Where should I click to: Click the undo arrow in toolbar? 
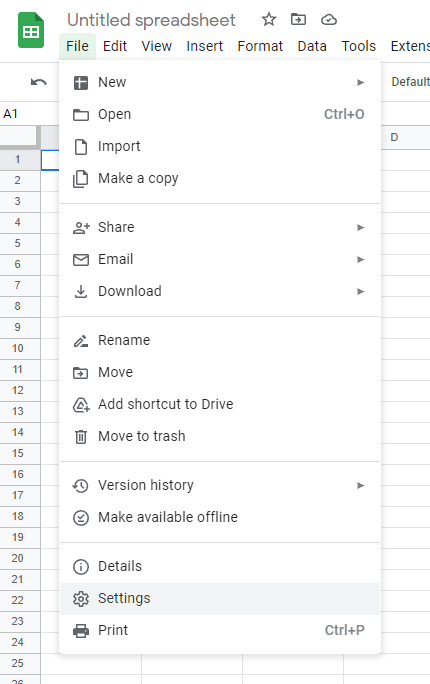(39, 82)
